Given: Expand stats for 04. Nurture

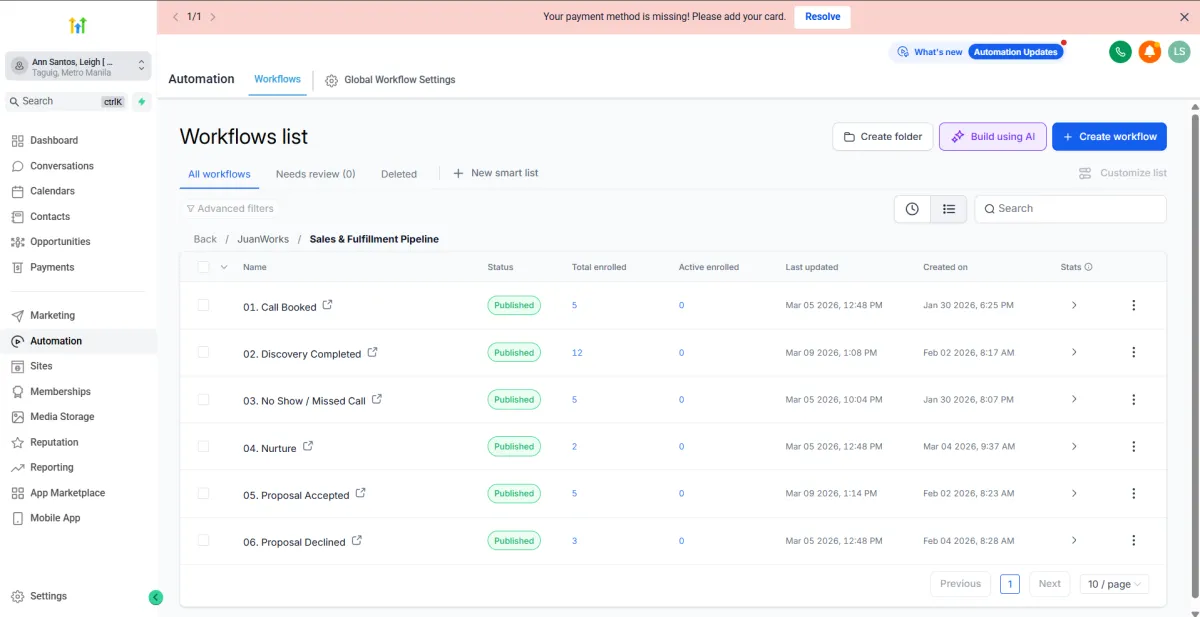Looking at the screenshot, I should [1074, 446].
